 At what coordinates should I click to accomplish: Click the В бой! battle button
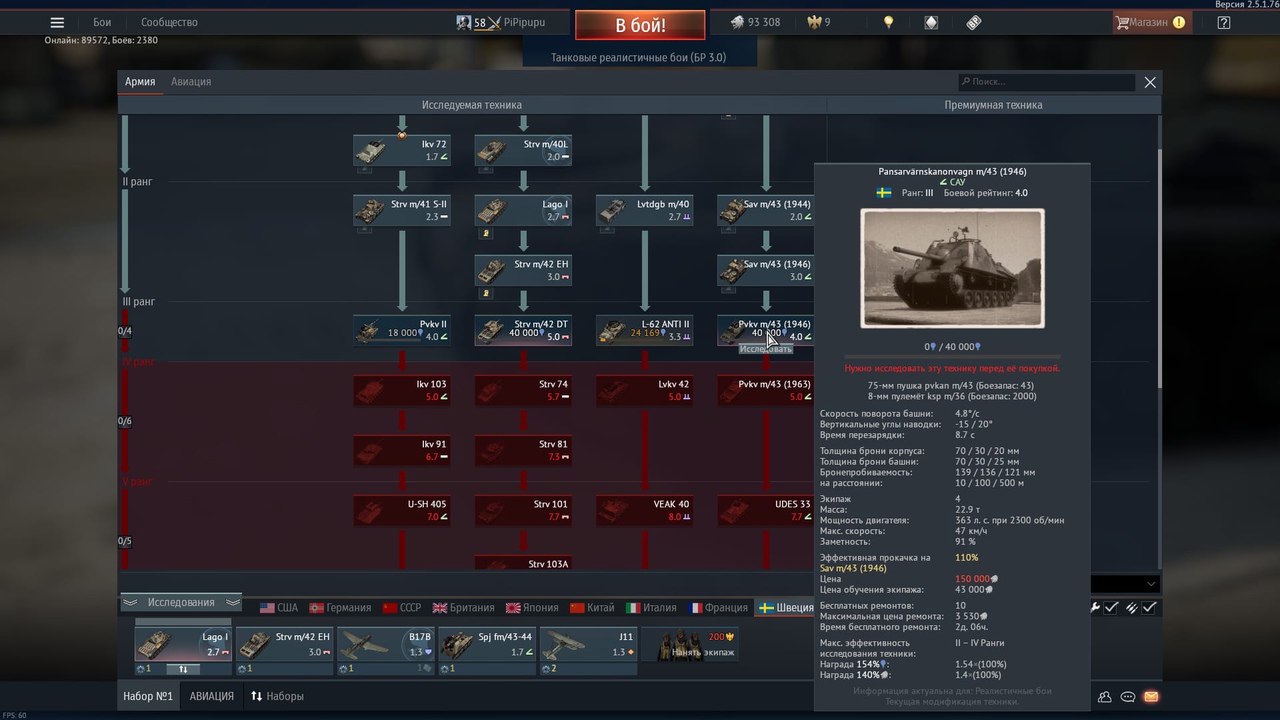pyautogui.click(x=640, y=25)
